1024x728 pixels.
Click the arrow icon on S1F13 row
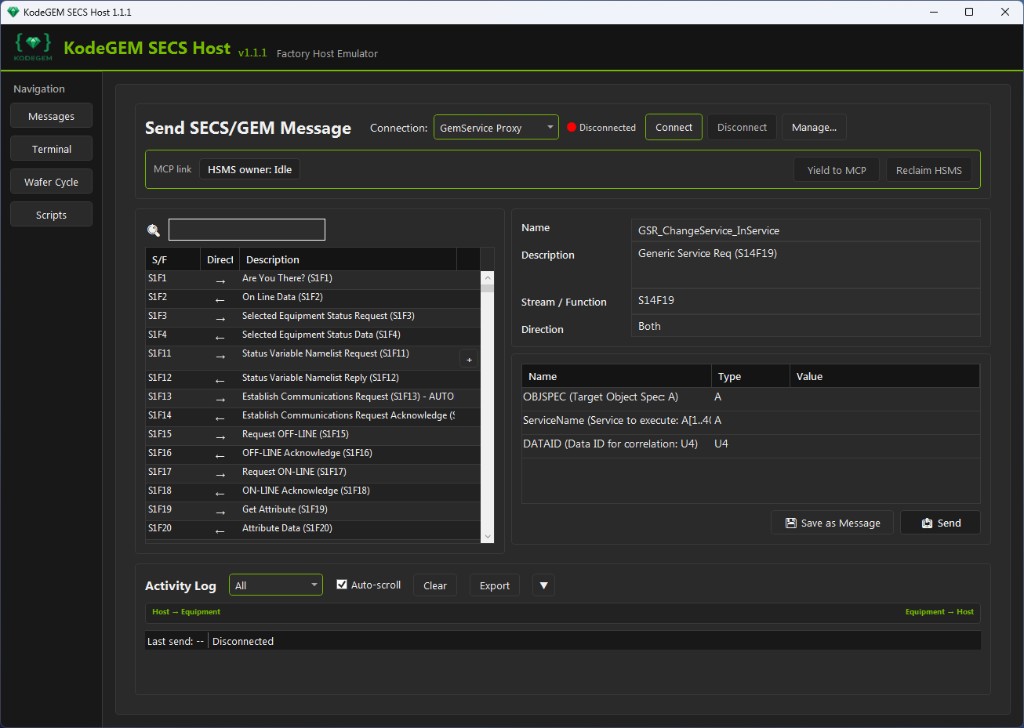tap(220, 399)
